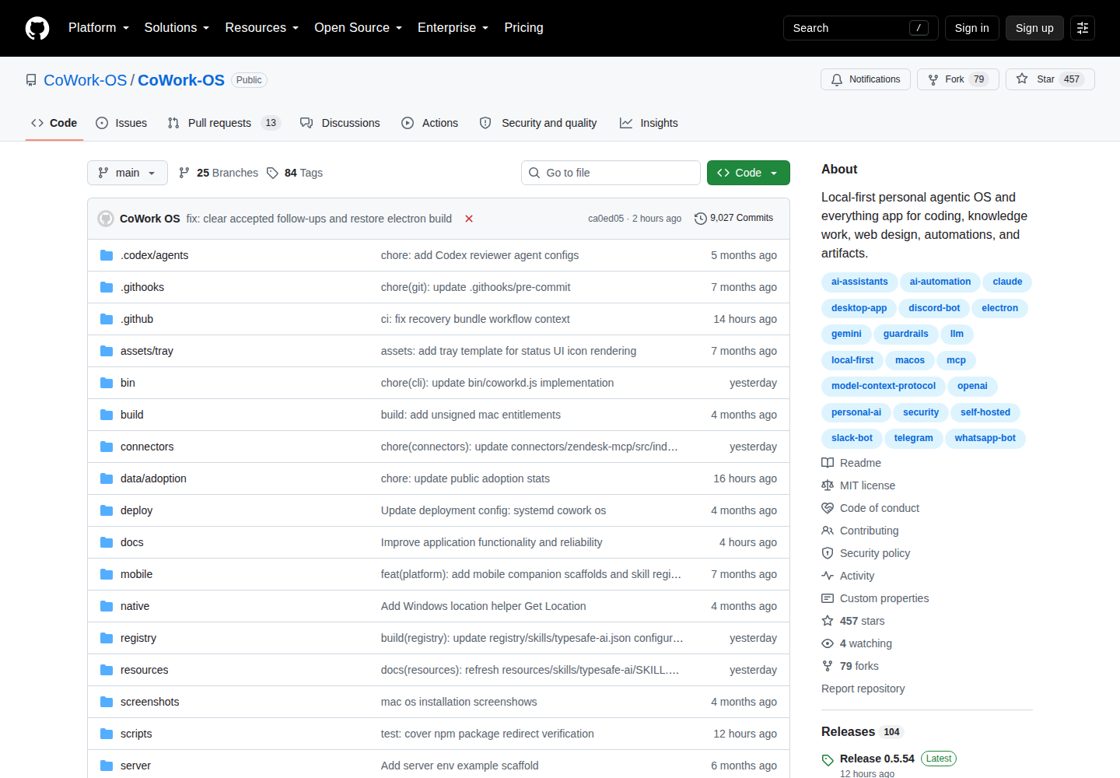Click the Security policy shield icon

pyautogui.click(x=827, y=553)
